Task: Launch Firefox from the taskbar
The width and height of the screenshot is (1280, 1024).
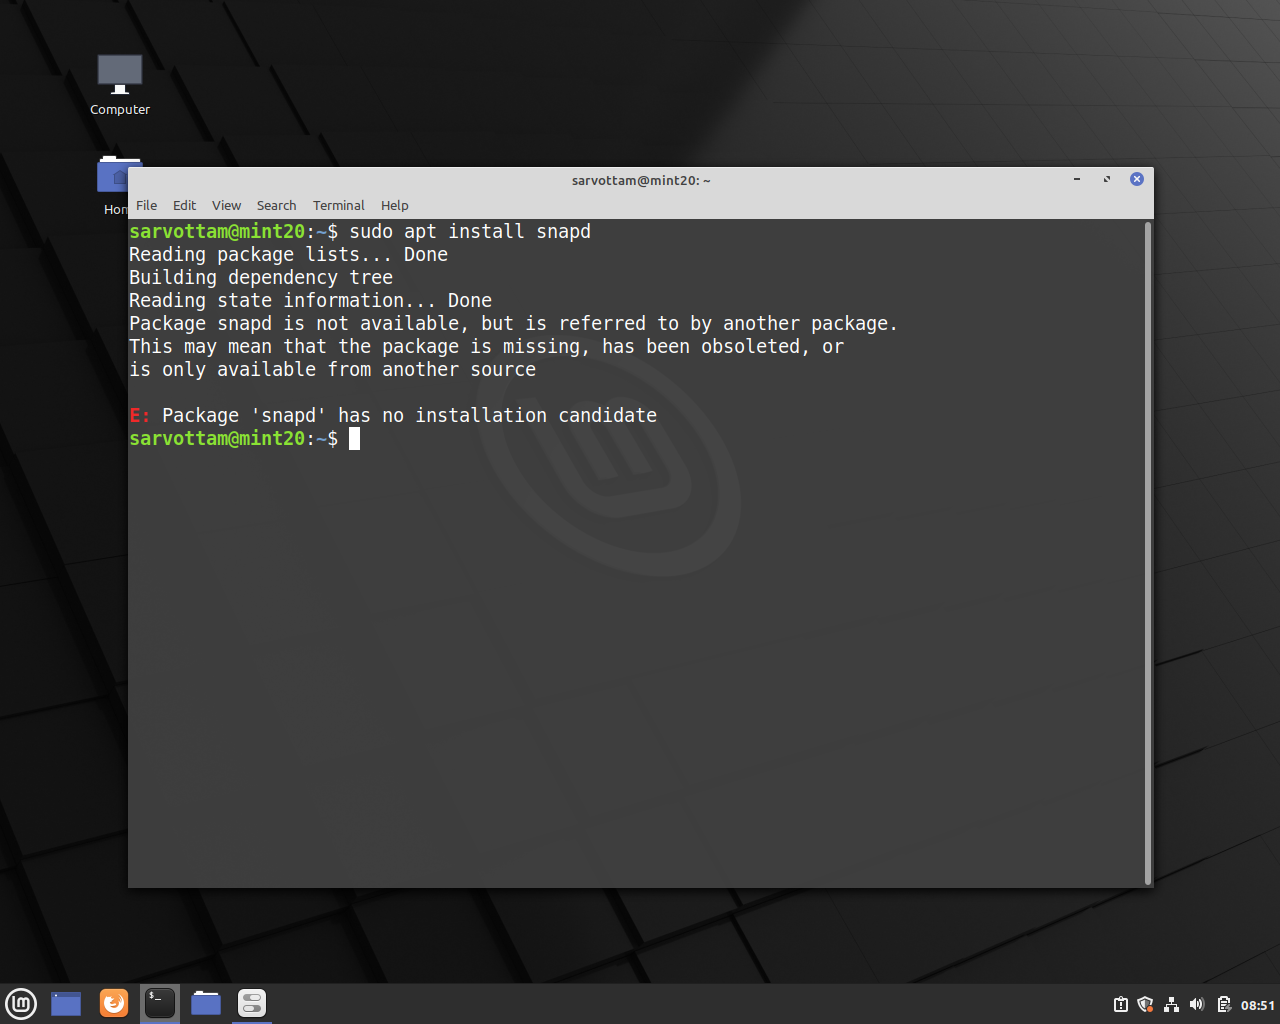Action: click(x=114, y=1003)
